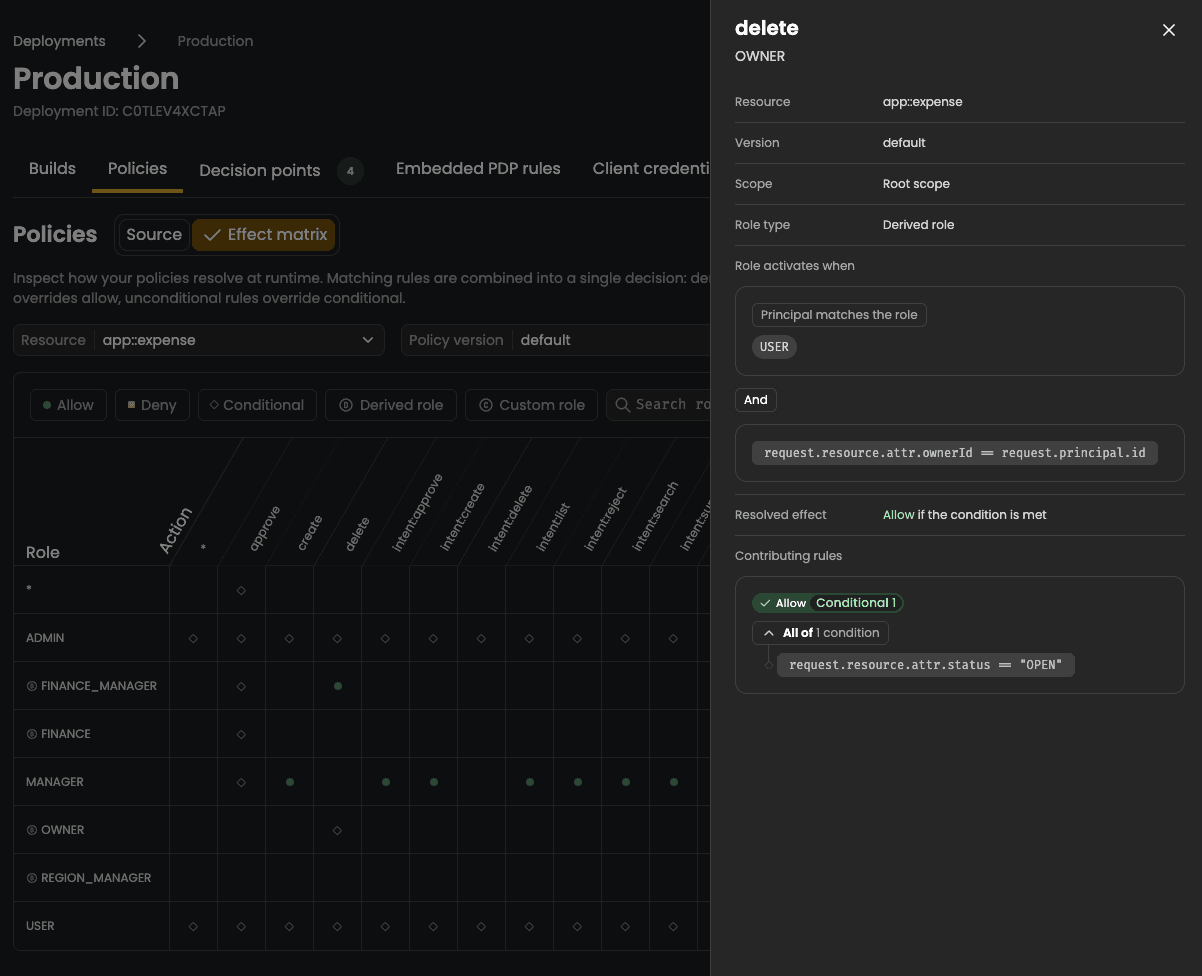Click the Derived role value in Role type
This screenshot has height=976, width=1202.
pyautogui.click(x=918, y=225)
